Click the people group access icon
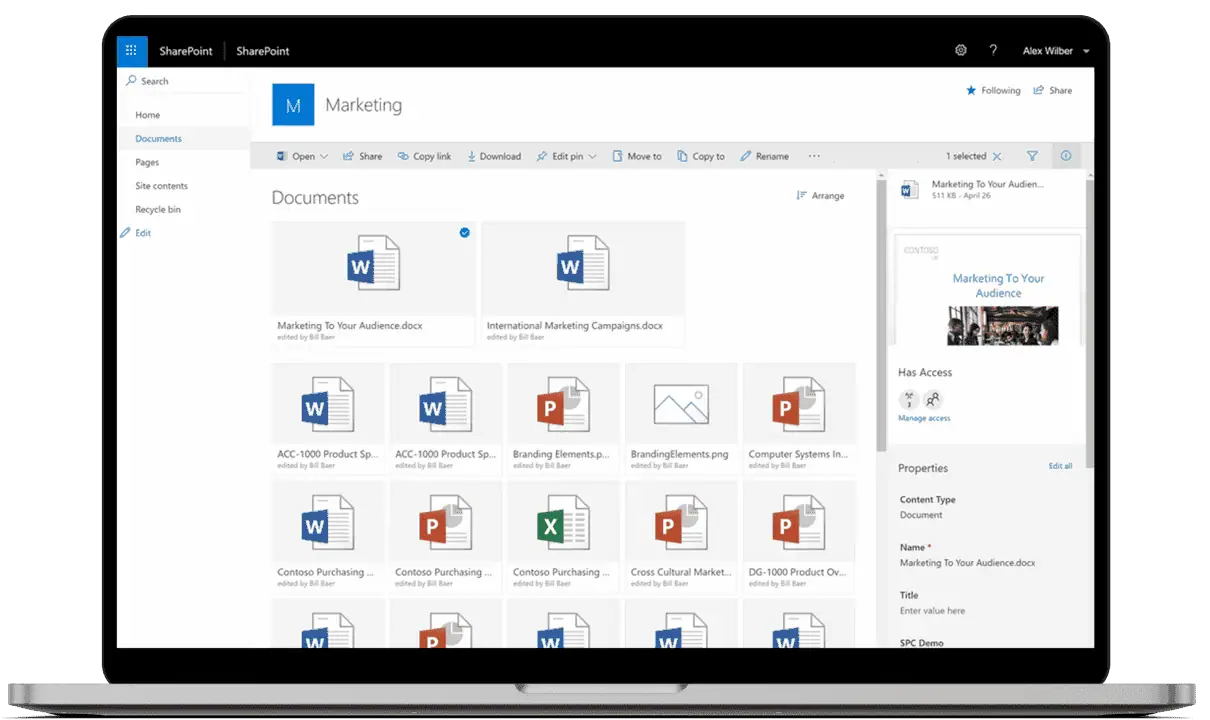This screenshot has width=1210, height=720. point(933,399)
